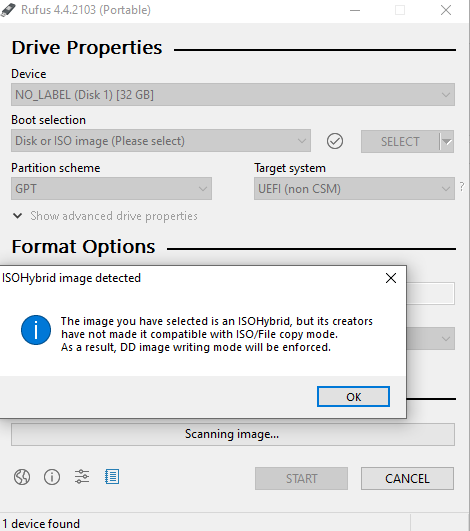Open the Target system UEFI dropdown
470x531 pixels.
click(x=354, y=189)
